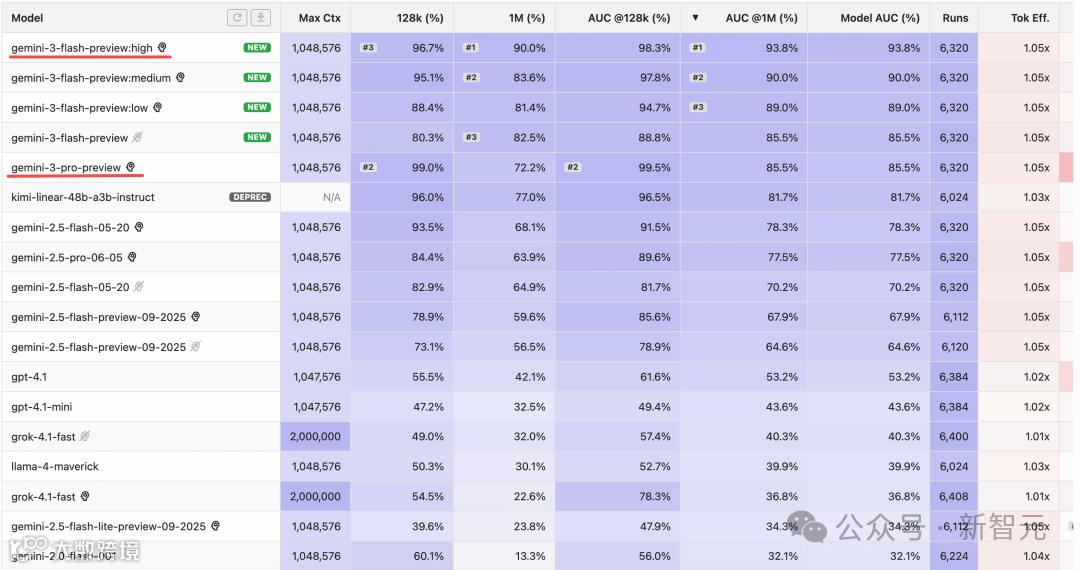Click no-reasoning icon in gemini-2.5-flash-05-20 row scoring 82.9%

(139, 286)
